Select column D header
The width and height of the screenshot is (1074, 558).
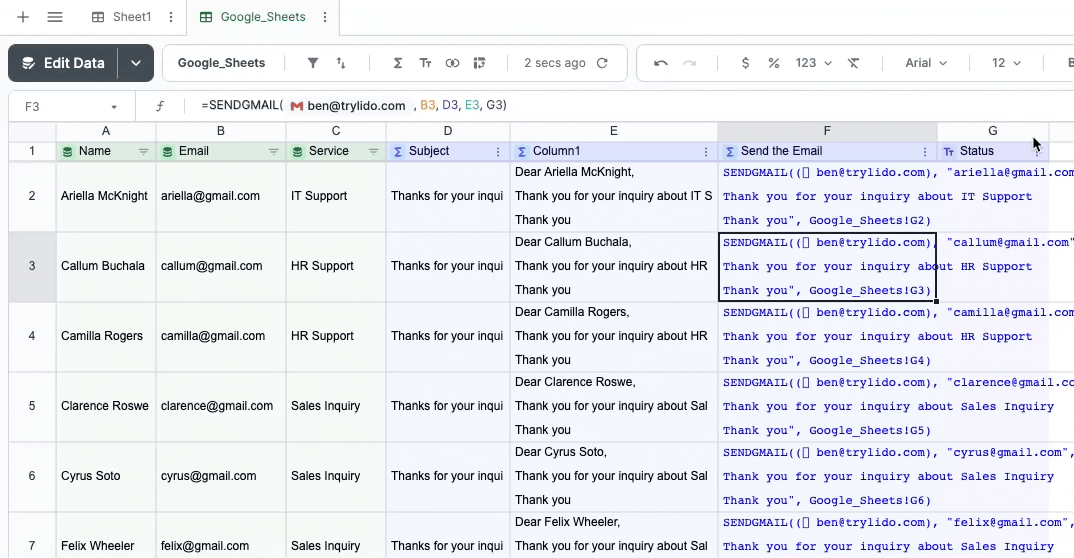pyautogui.click(x=448, y=131)
